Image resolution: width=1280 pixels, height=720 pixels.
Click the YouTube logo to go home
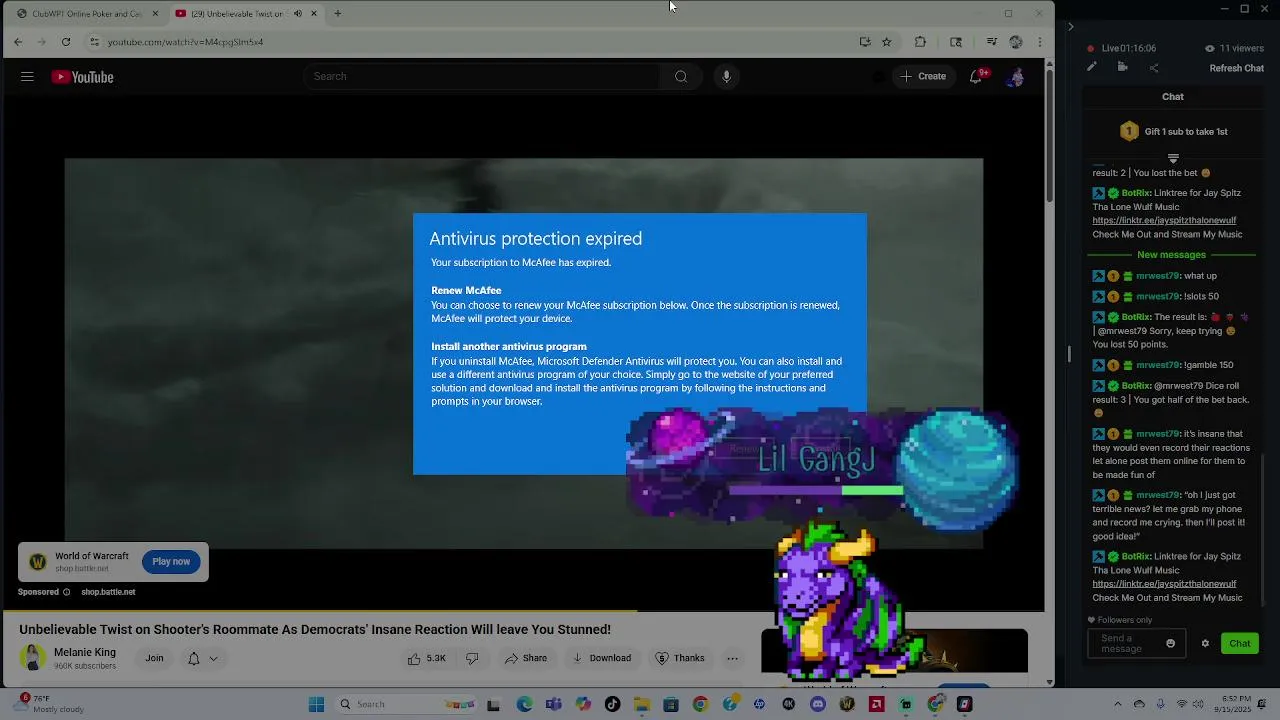coord(82,77)
